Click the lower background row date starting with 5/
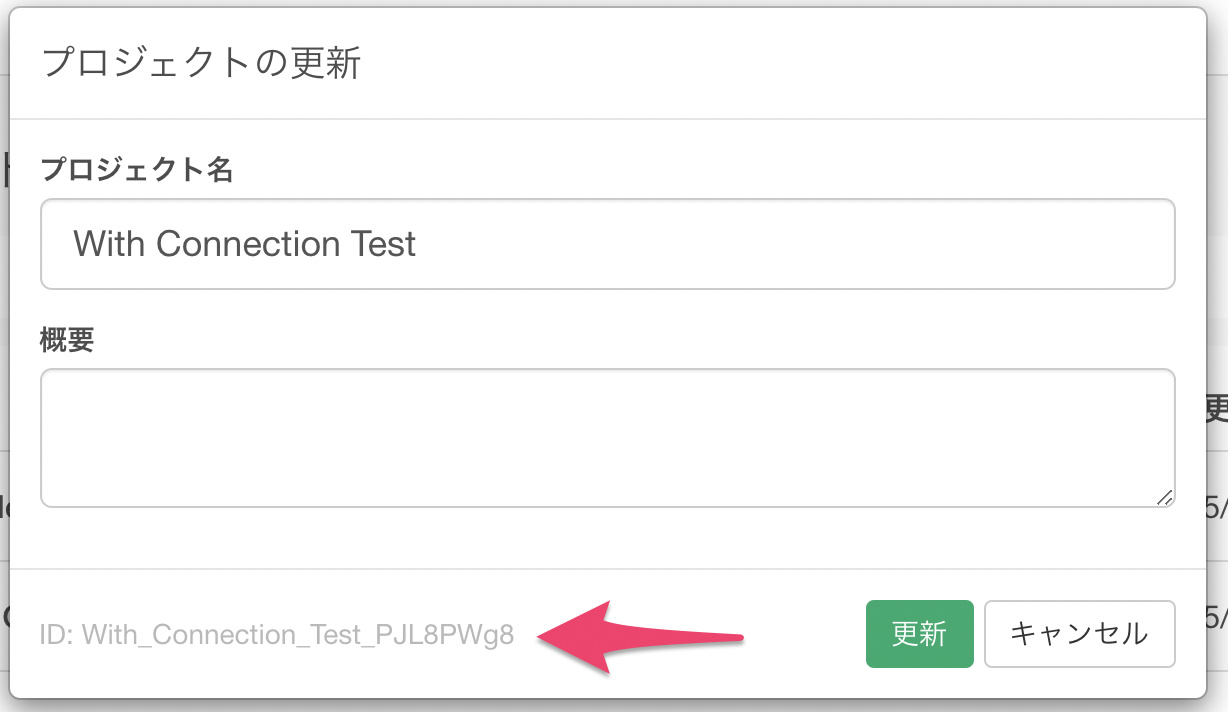Screen dimensions: 1228x712 (x=1217, y=616)
